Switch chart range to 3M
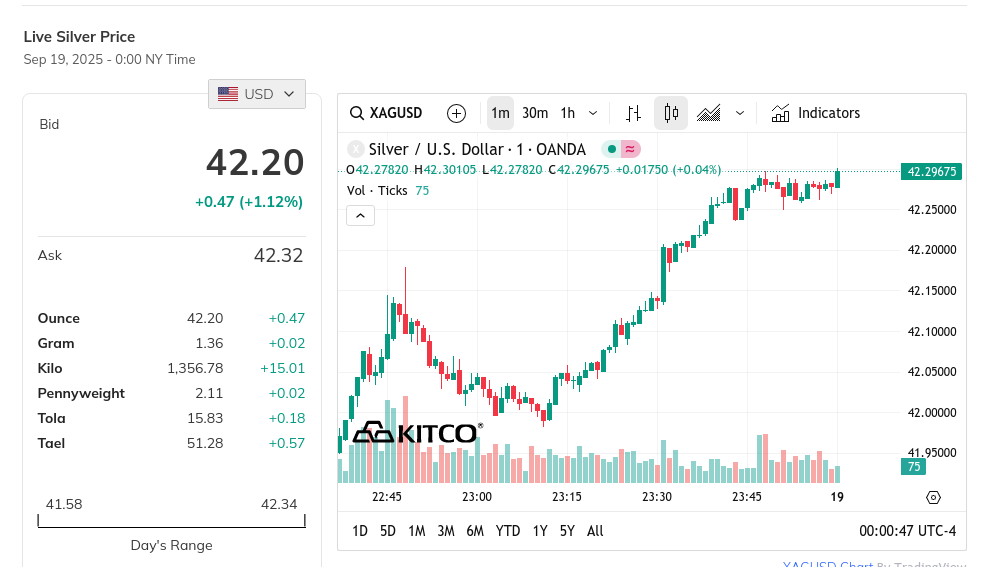 446,531
